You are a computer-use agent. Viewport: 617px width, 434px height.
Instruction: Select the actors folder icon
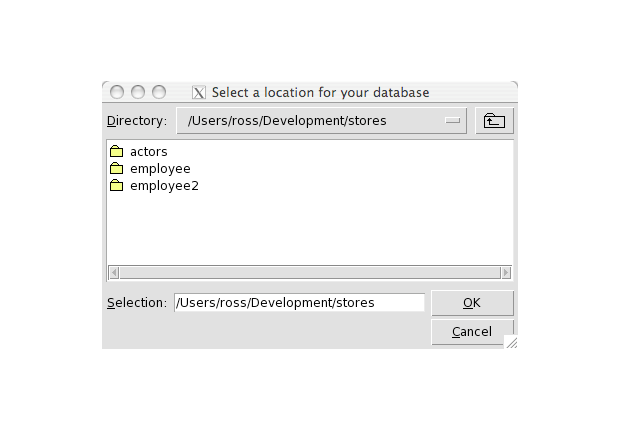(116, 152)
